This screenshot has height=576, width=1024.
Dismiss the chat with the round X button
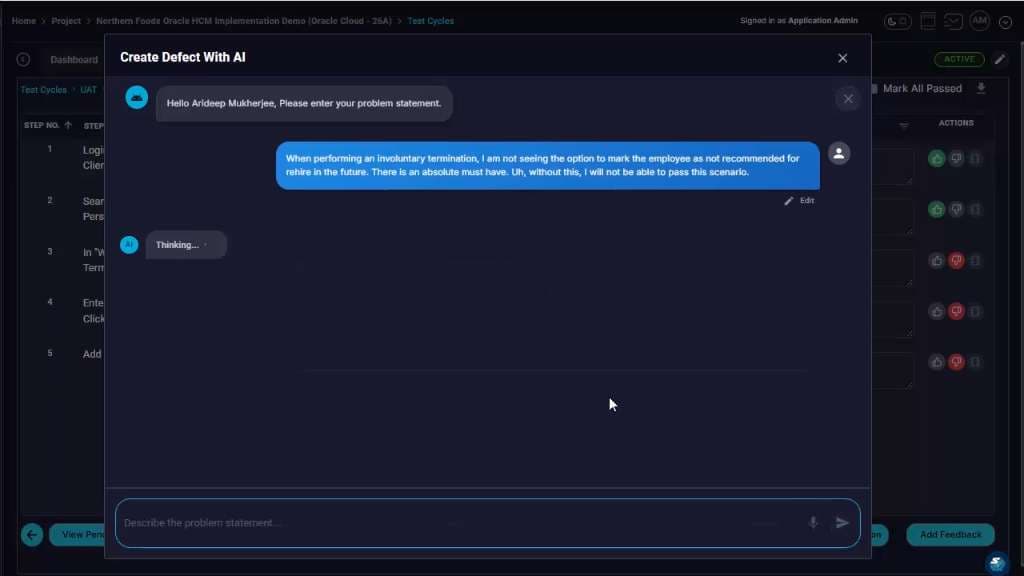click(x=848, y=99)
